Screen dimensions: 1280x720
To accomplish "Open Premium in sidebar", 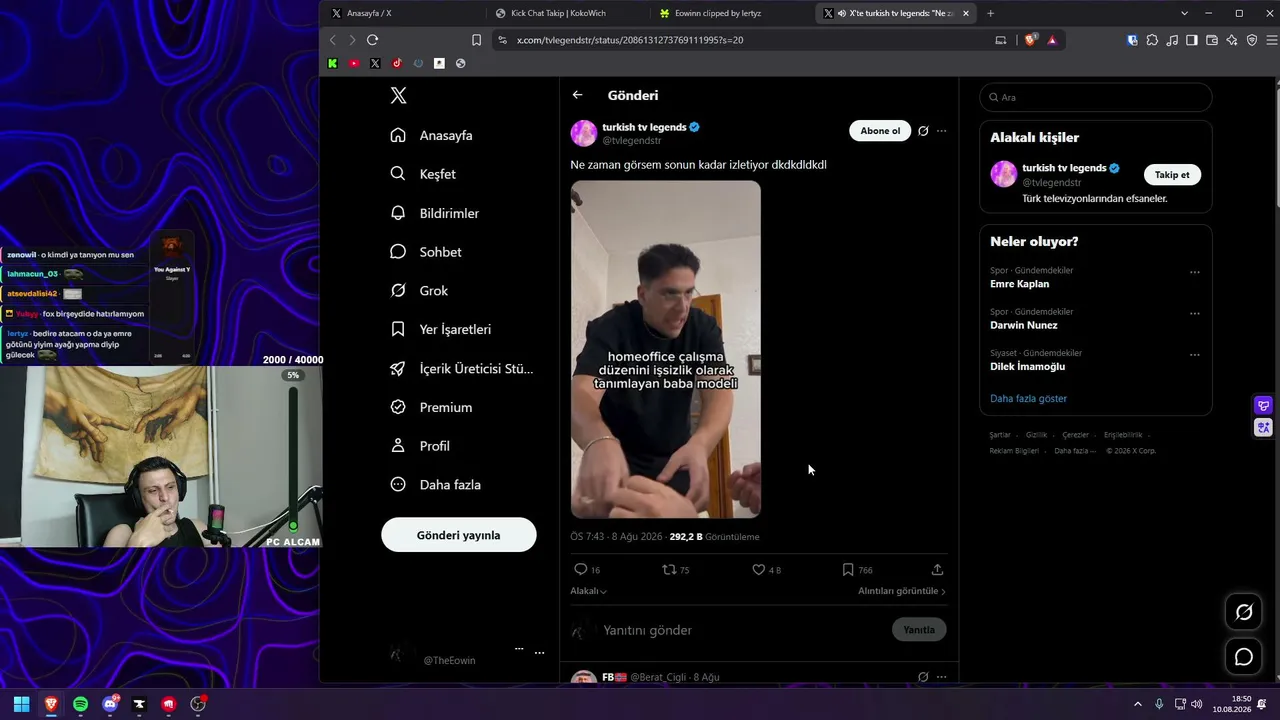I will (x=431, y=407).
